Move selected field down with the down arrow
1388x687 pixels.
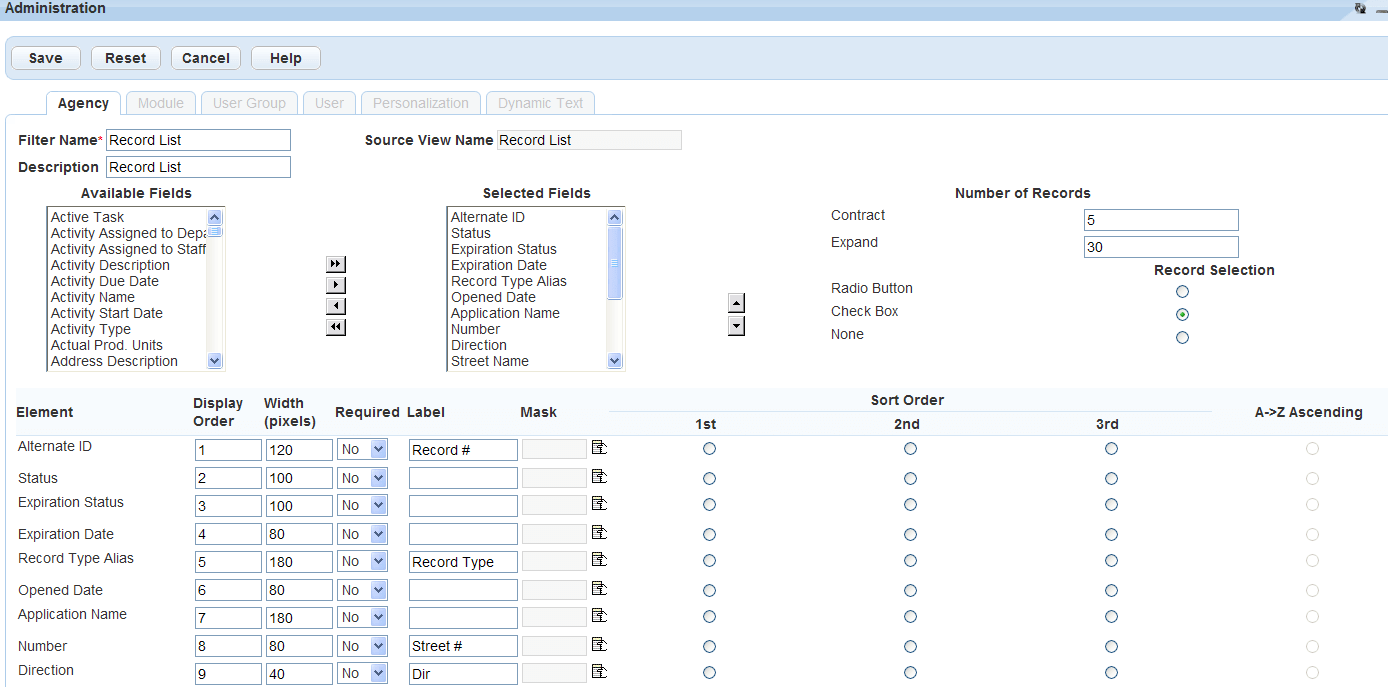(736, 325)
